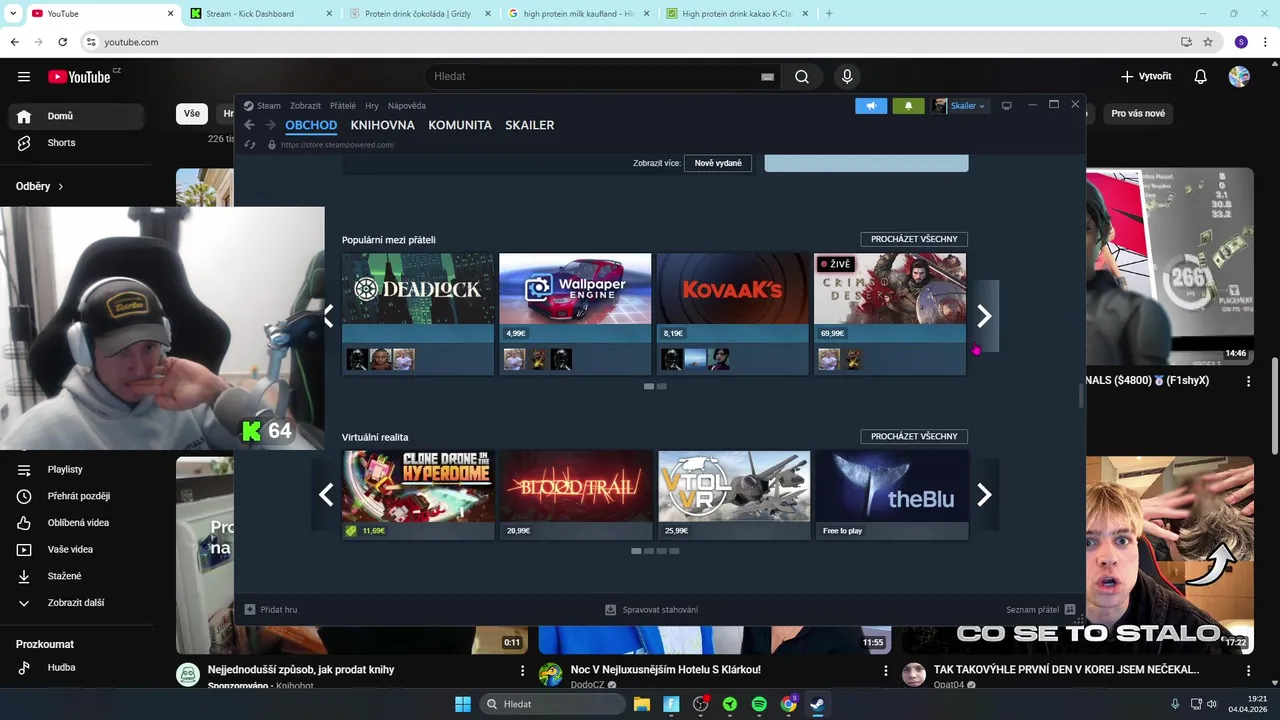Open Steam notifications bell
This screenshot has width=1280, height=720.
point(908,106)
